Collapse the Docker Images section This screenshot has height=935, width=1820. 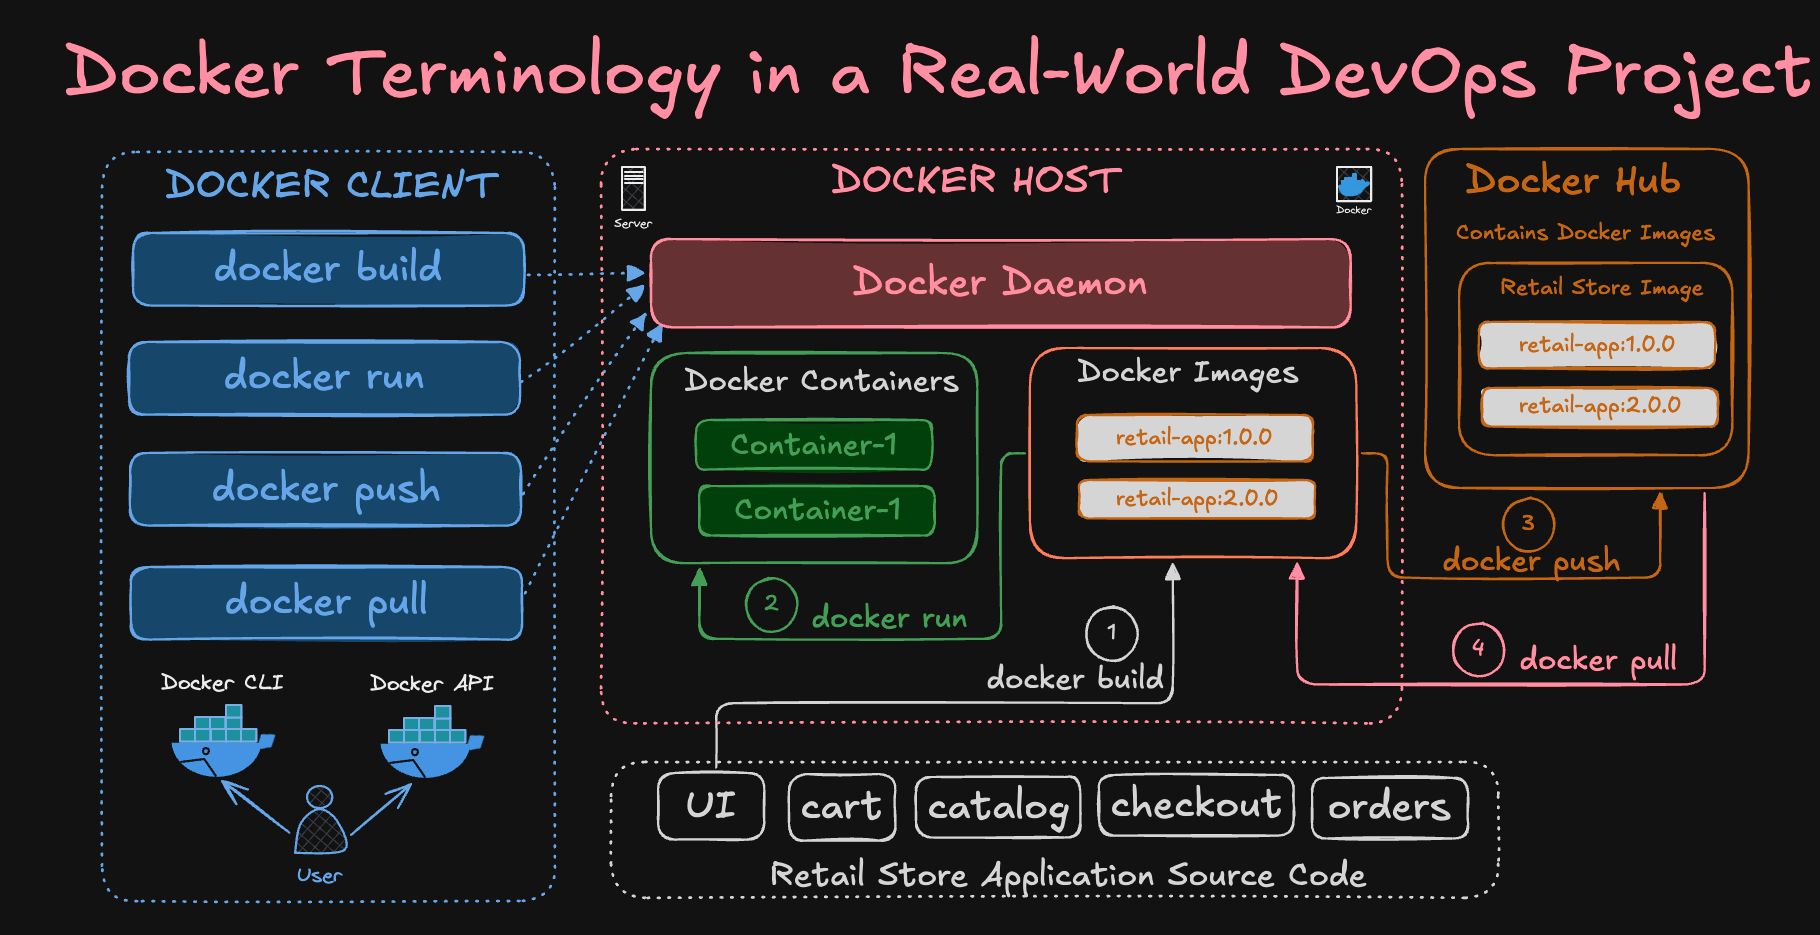click(x=1188, y=372)
